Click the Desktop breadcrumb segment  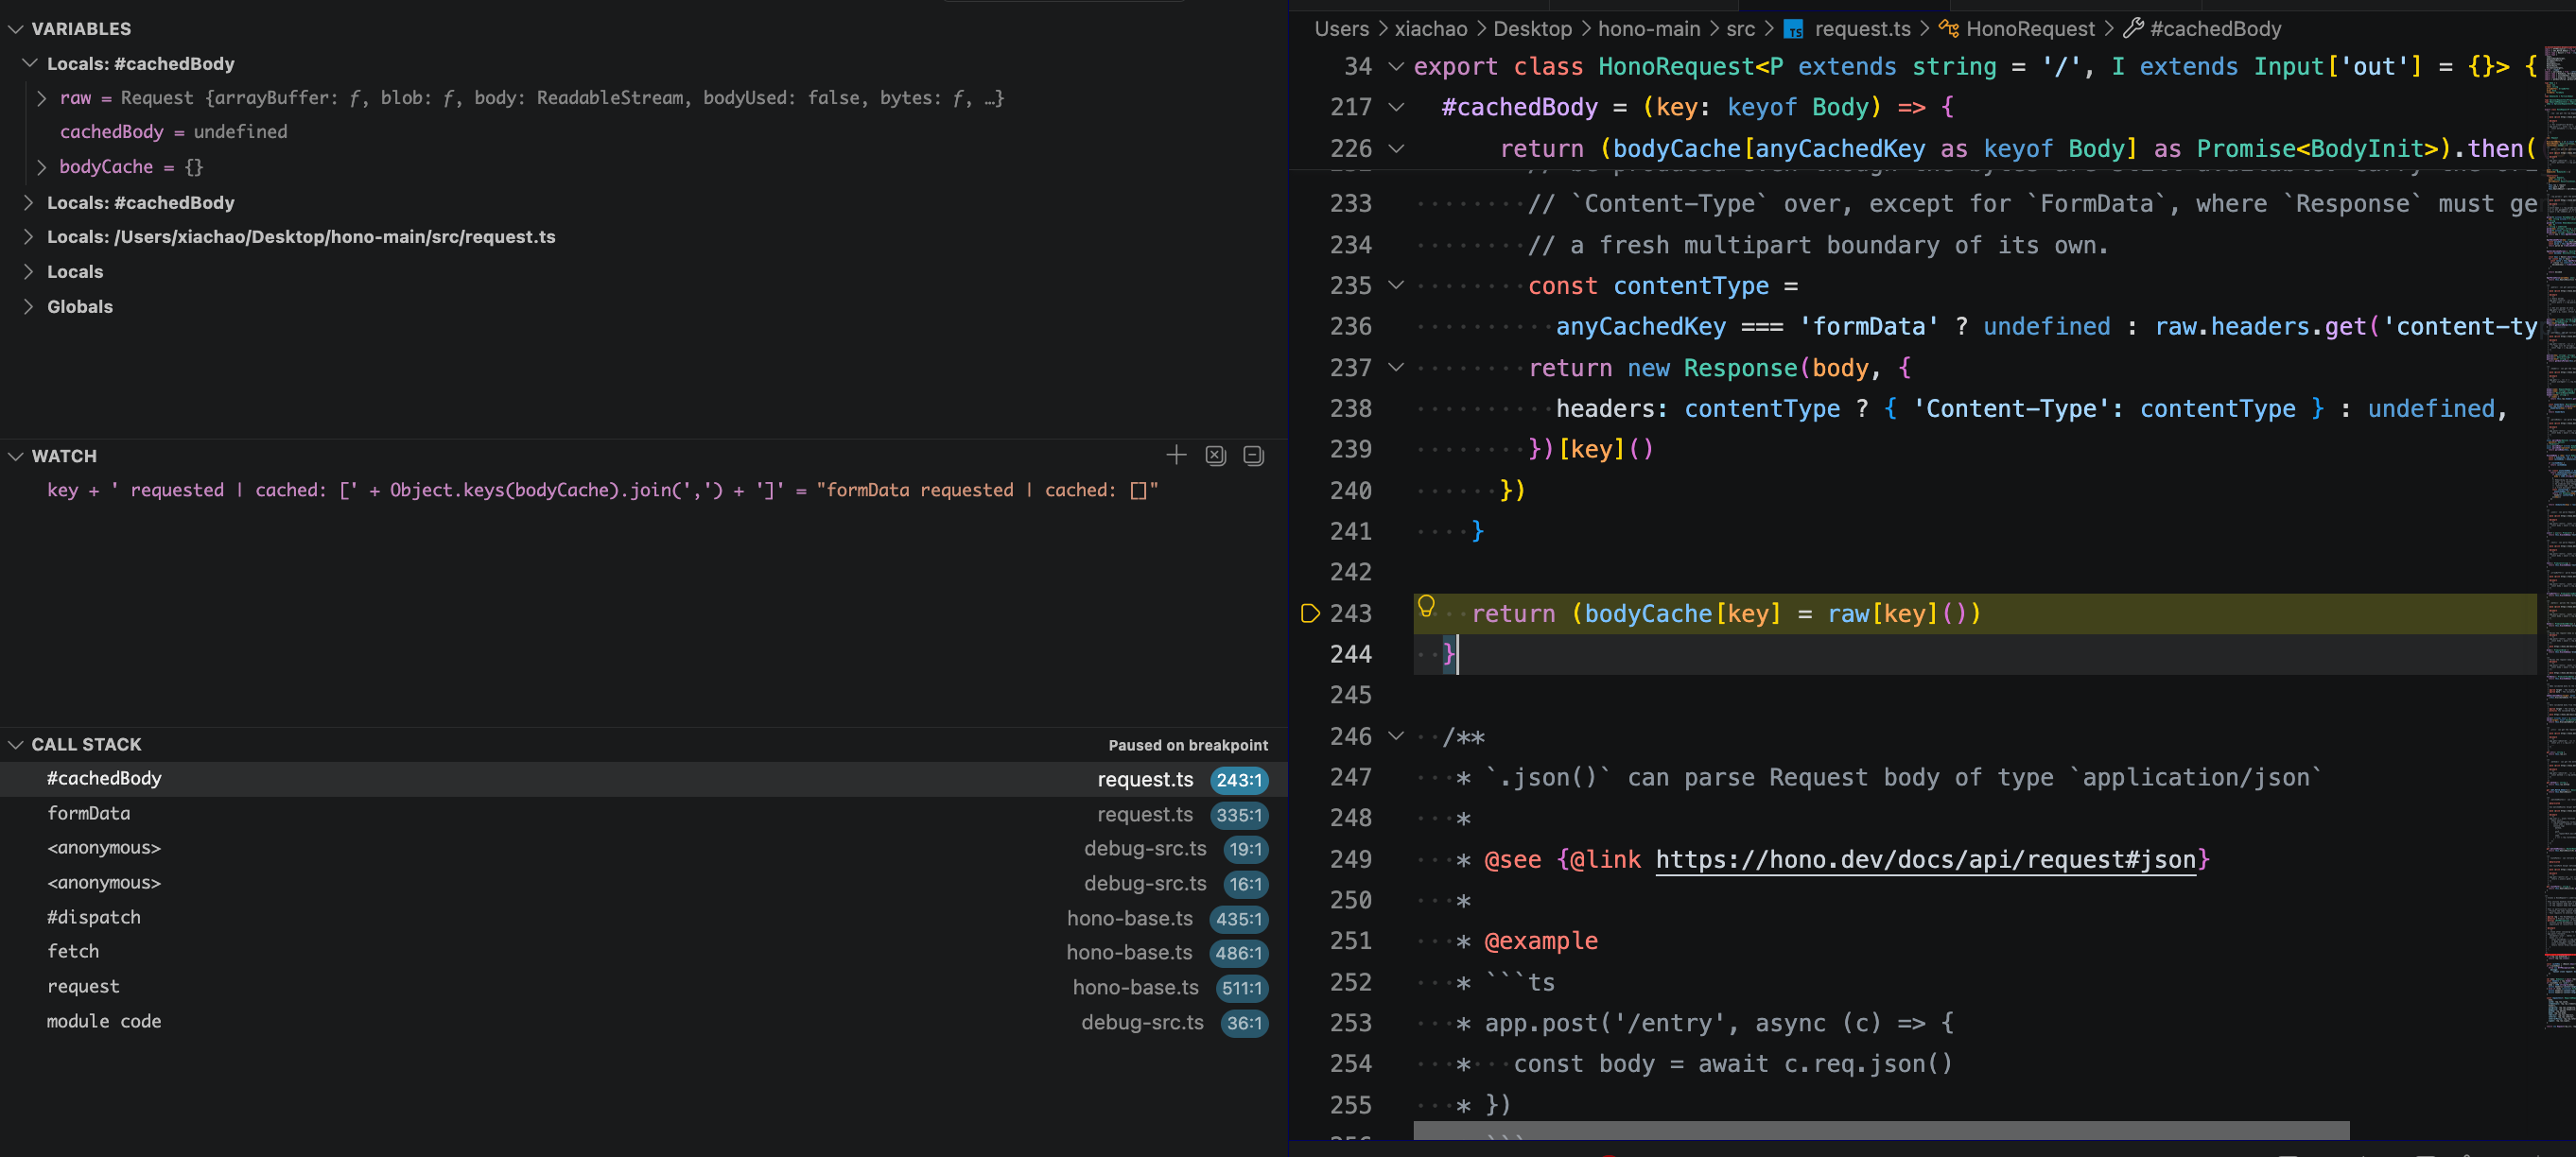point(1532,29)
